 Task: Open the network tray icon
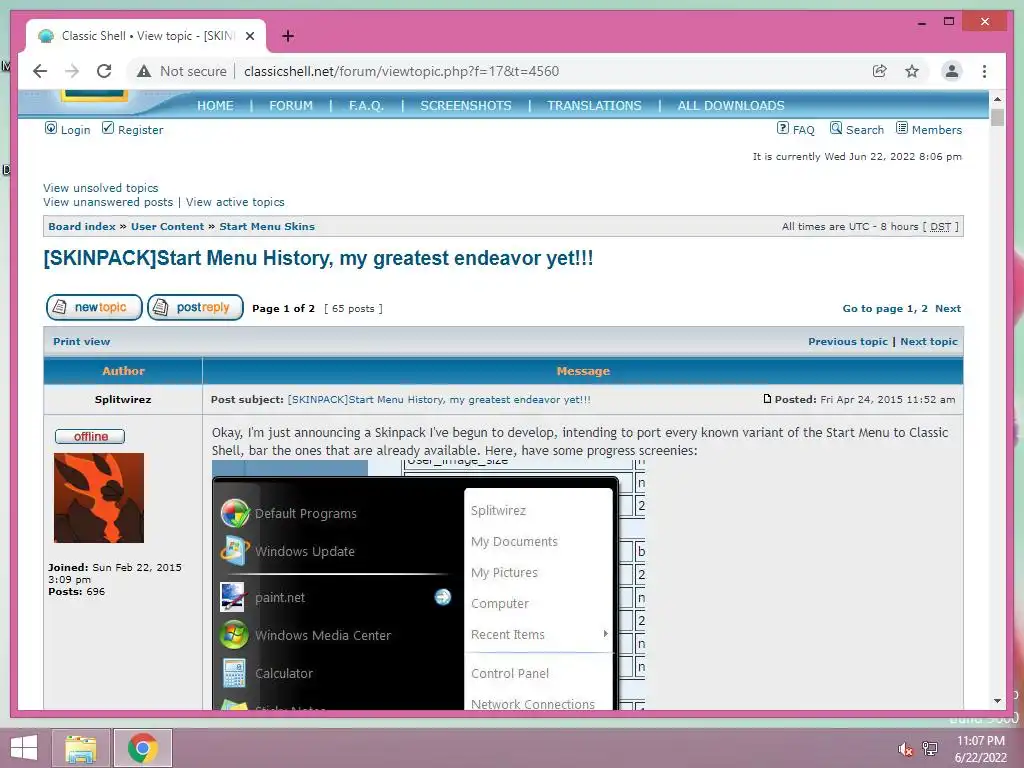click(930, 749)
